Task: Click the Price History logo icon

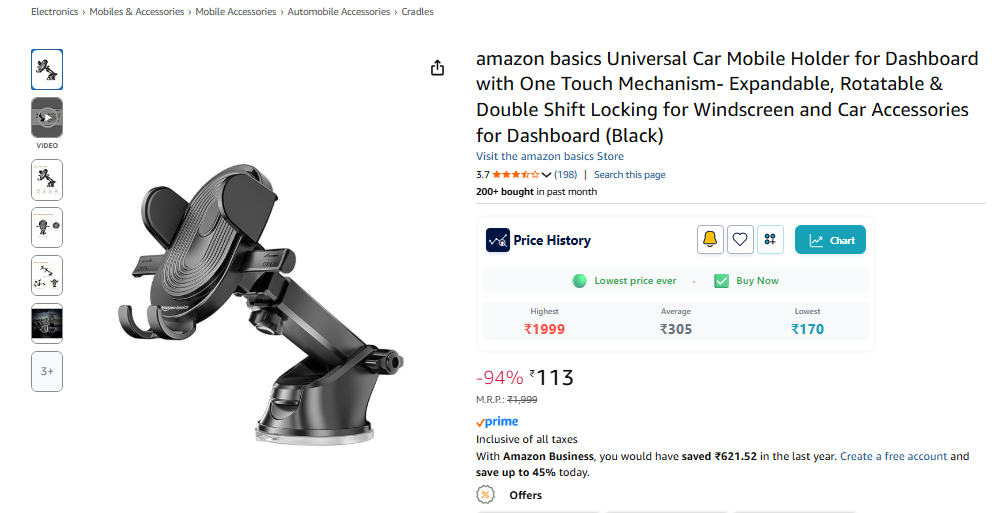Action: tap(498, 240)
